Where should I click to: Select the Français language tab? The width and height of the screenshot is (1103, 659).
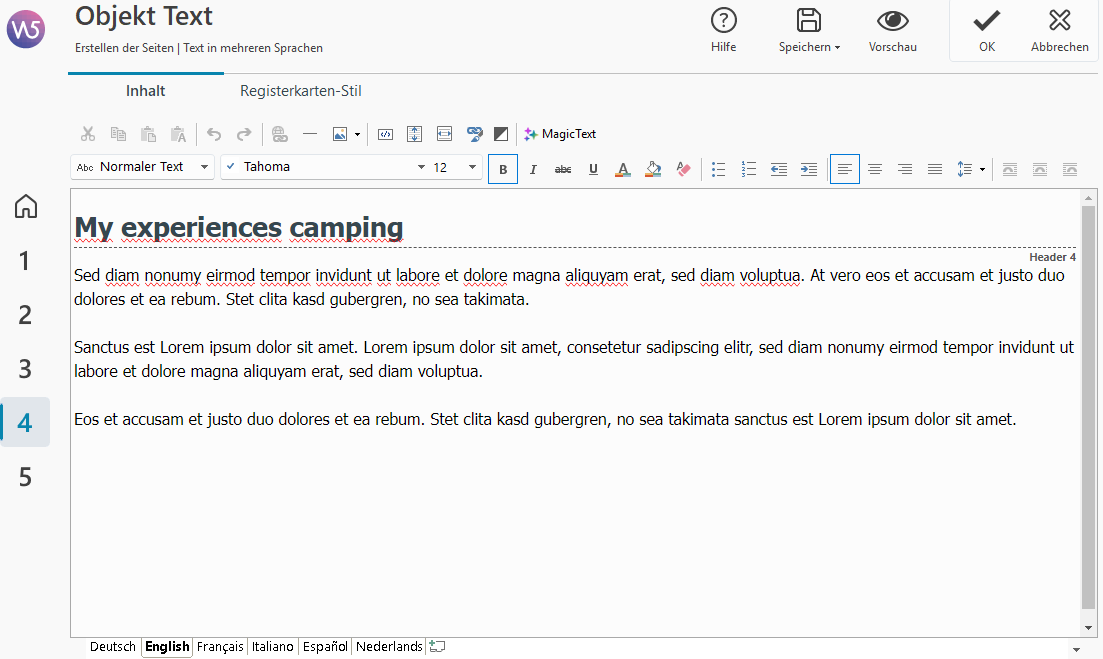pyautogui.click(x=220, y=647)
